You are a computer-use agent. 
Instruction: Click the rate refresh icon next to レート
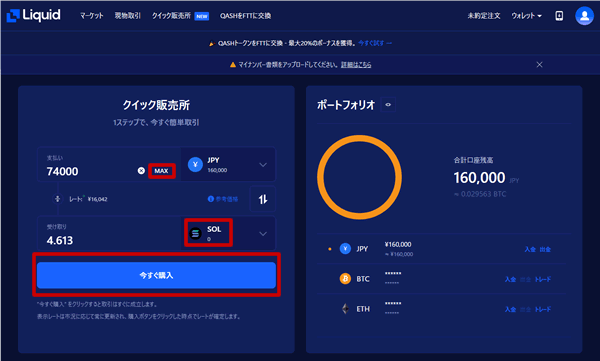tap(57, 199)
